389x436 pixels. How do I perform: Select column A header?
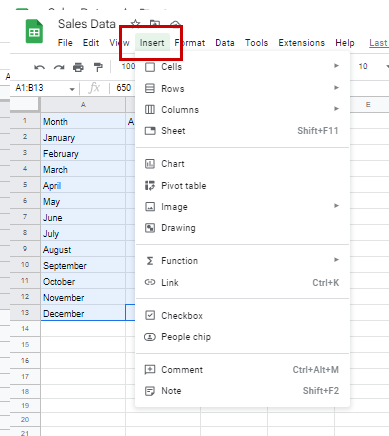tap(83, 105)
